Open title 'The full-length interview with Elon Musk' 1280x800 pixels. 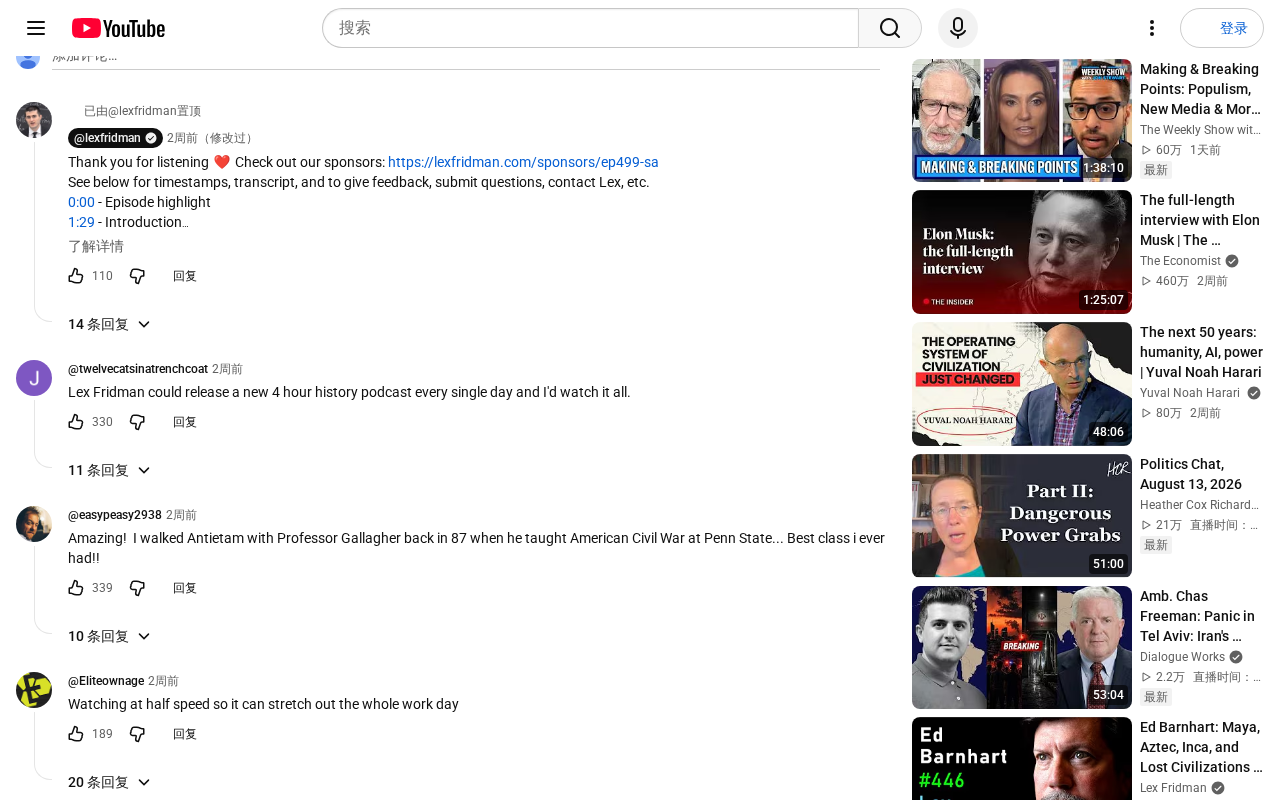pos(1201,220)
